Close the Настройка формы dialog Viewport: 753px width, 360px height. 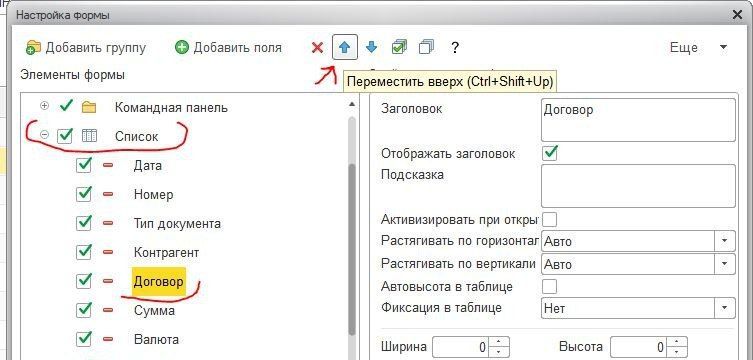coord(737,15)
